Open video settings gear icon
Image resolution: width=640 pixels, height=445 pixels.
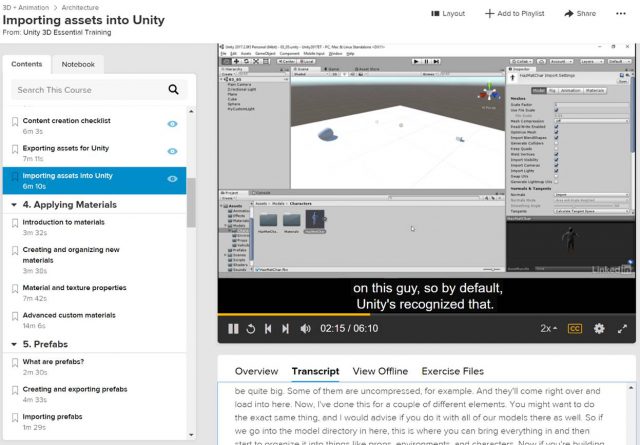599,329
